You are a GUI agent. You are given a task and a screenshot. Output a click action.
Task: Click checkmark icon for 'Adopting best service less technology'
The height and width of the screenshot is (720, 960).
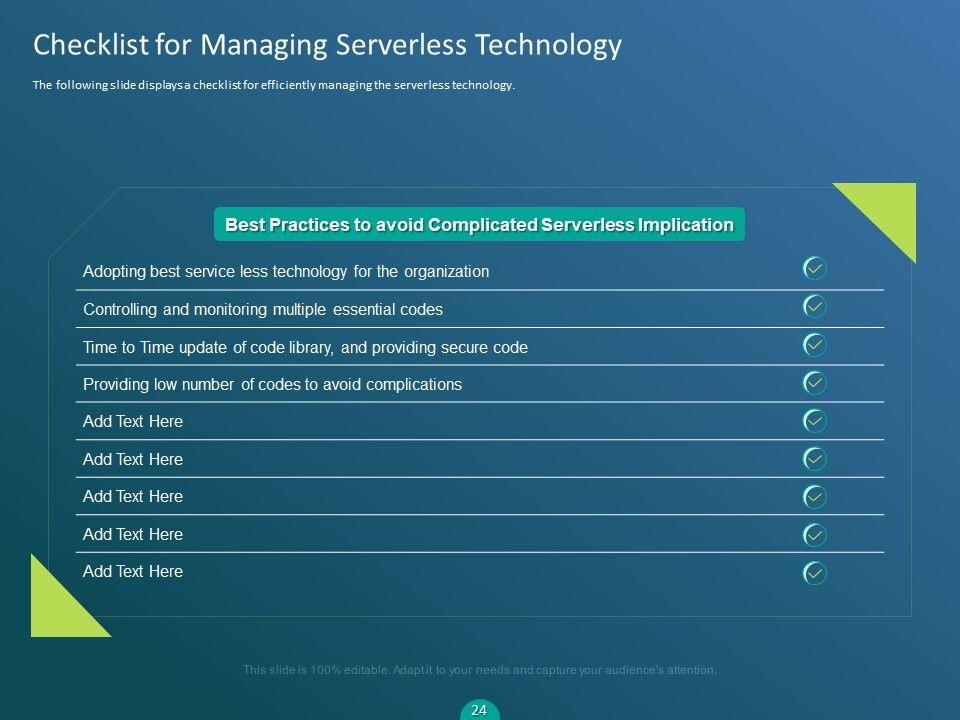(815, 268)
